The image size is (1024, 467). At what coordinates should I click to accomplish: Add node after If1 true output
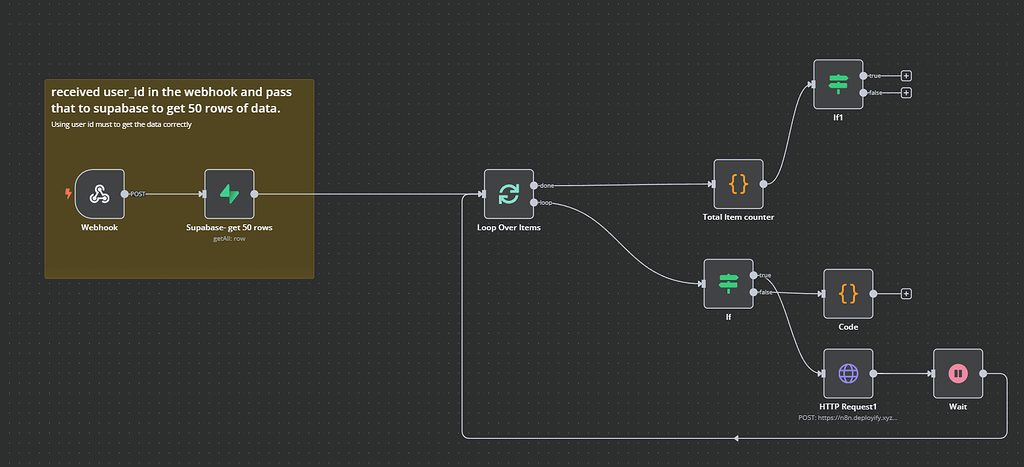[x=906, y=76]
